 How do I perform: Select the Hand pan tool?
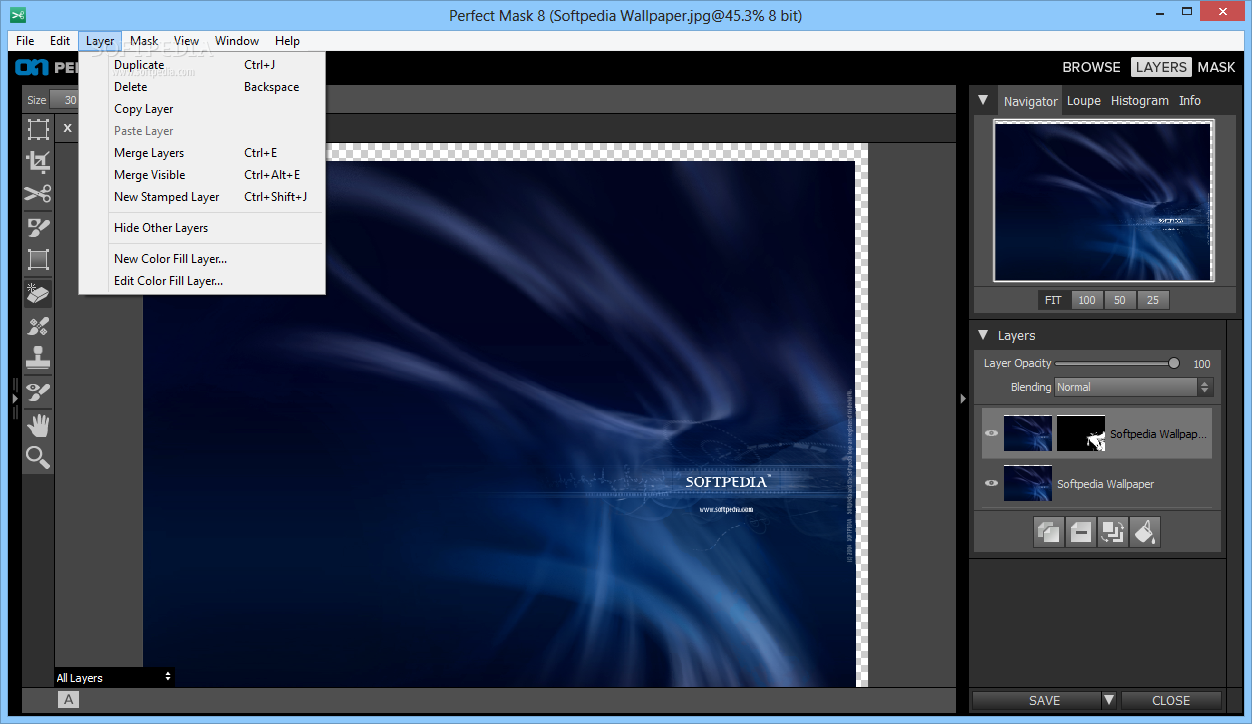click(x=38, y=425)
